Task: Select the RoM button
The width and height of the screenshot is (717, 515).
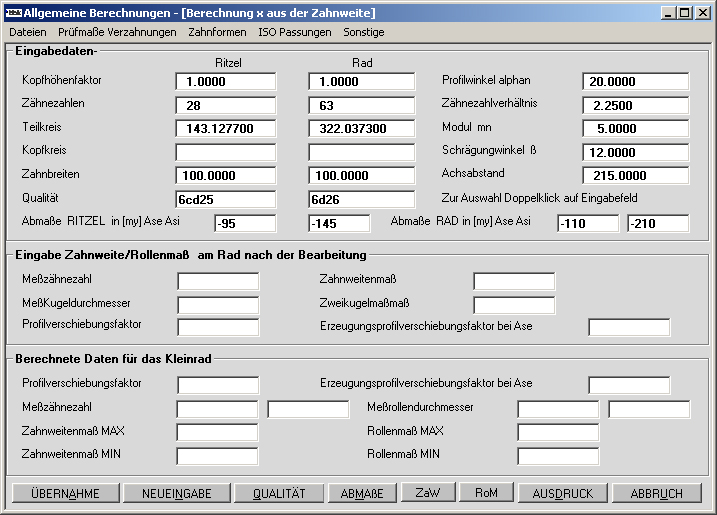Action: tap(486, 493)
